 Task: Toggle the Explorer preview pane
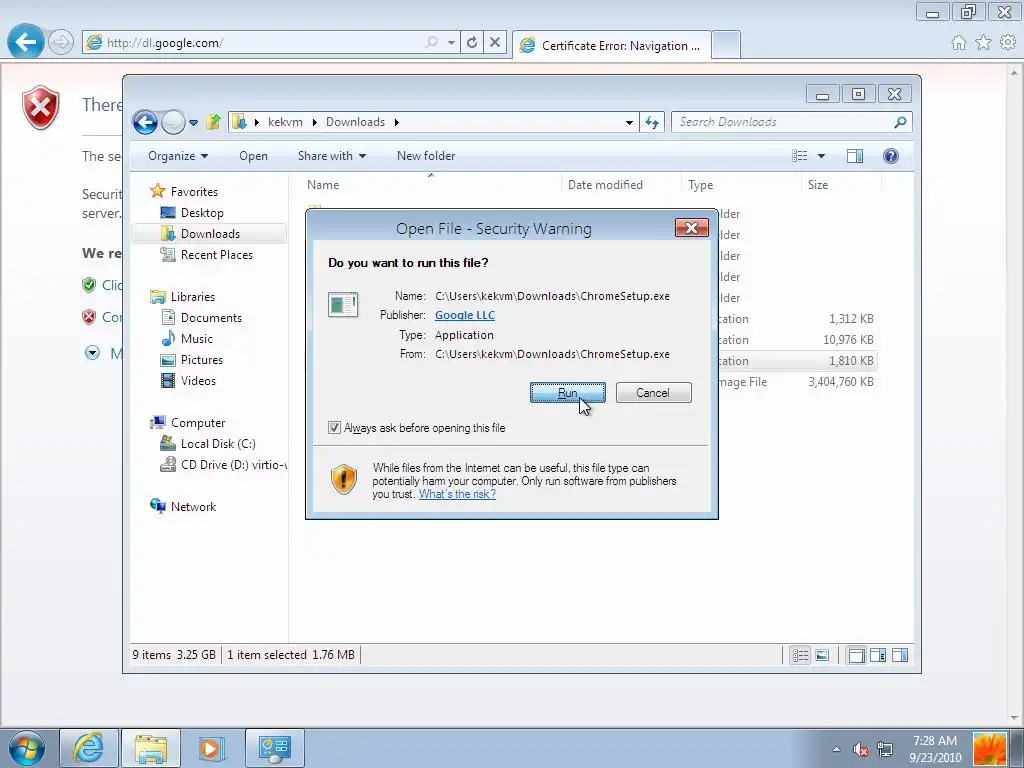point(855,156)
